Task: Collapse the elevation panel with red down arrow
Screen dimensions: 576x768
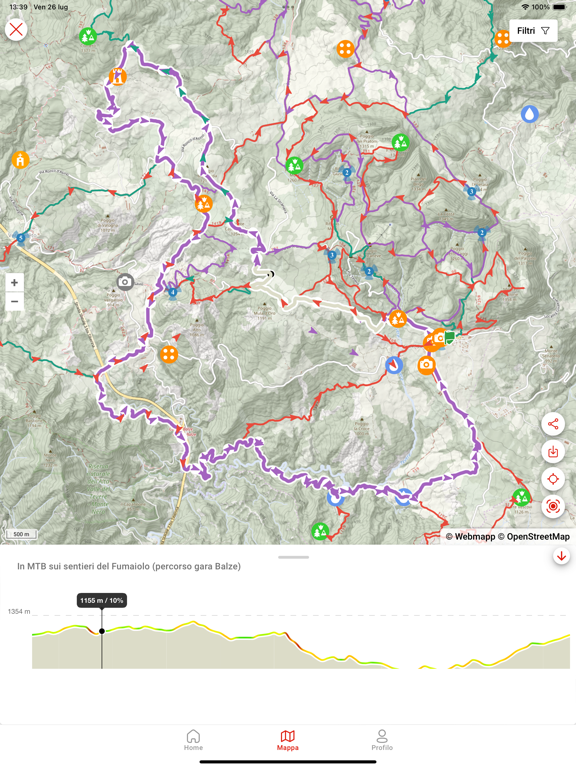Action: 561,556
